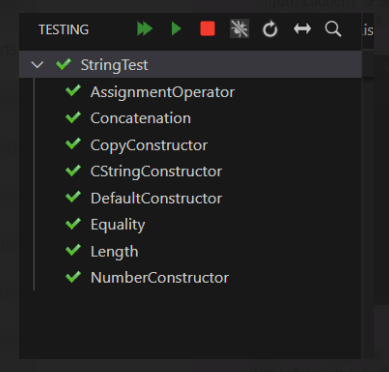The width and height of the screenshot is (389, 372).
Task: Select the Concatenation test
Action: (140, 118)
